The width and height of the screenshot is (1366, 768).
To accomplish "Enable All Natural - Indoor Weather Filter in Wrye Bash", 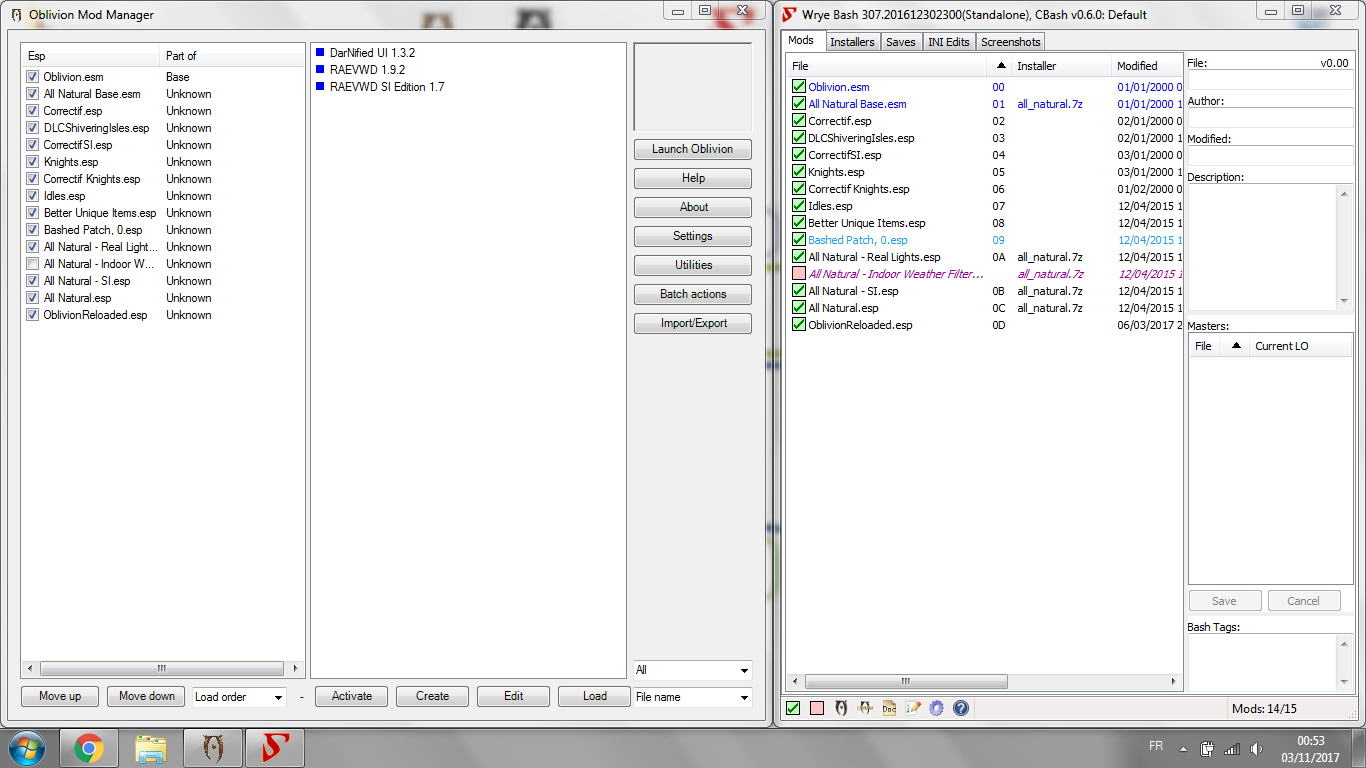I will (798, 274).
